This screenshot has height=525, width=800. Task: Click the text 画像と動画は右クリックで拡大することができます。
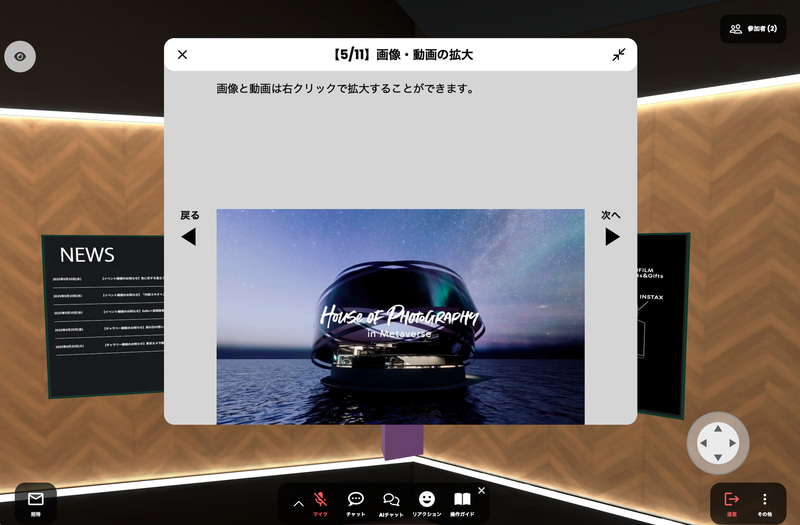(346, 89)
